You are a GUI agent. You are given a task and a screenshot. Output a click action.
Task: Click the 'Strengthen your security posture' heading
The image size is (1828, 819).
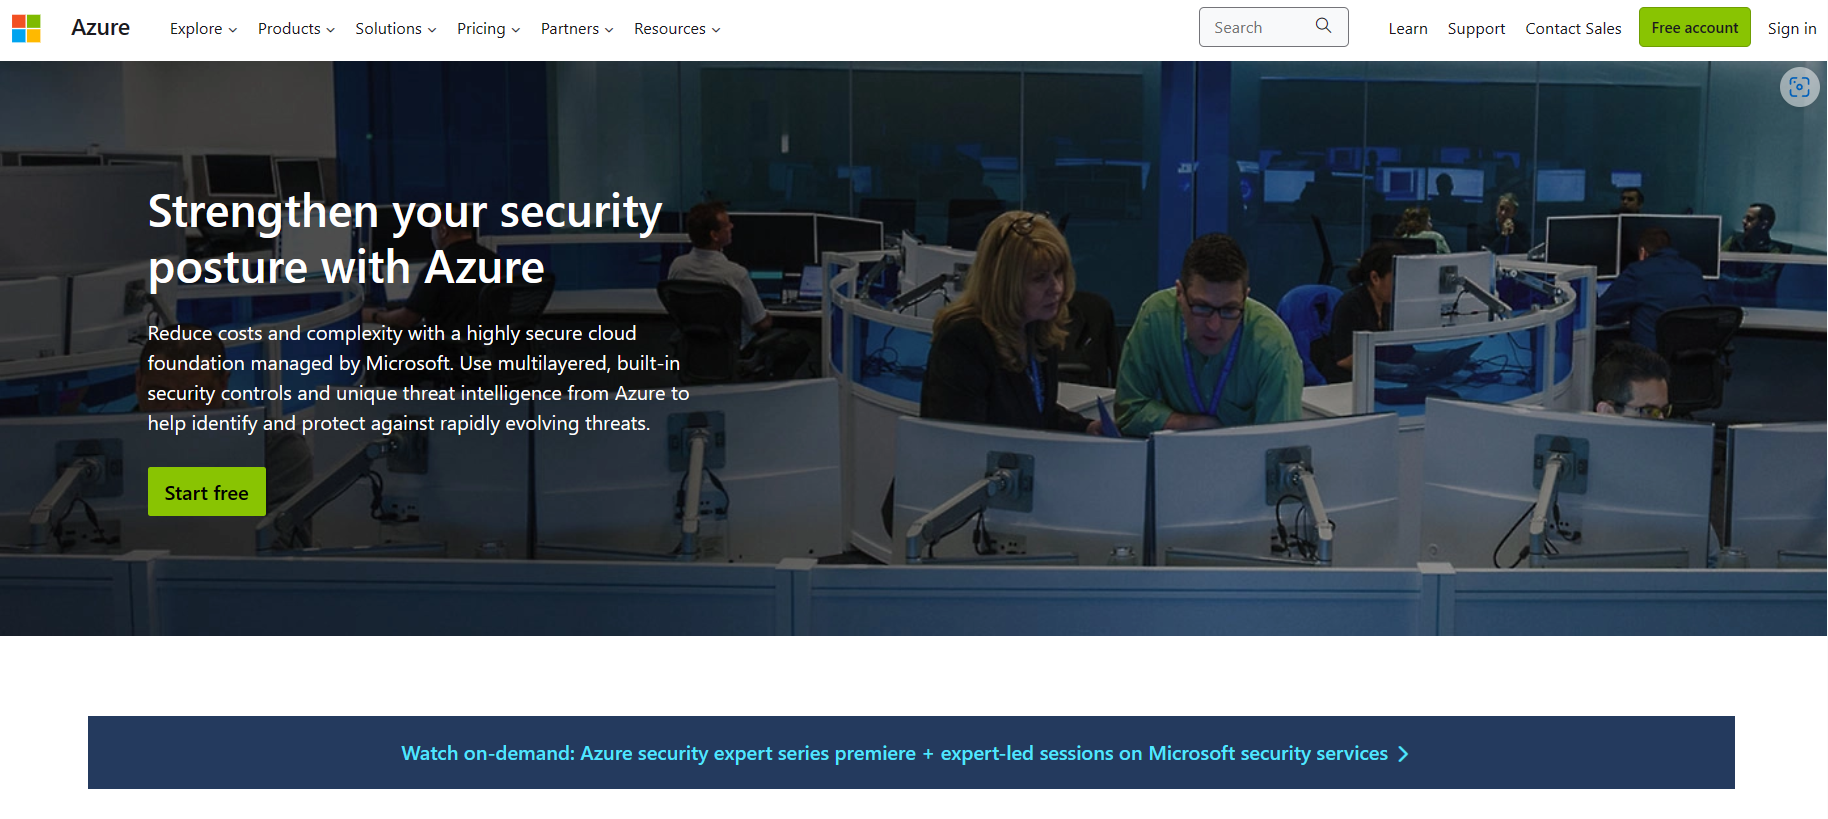(405, 240)
